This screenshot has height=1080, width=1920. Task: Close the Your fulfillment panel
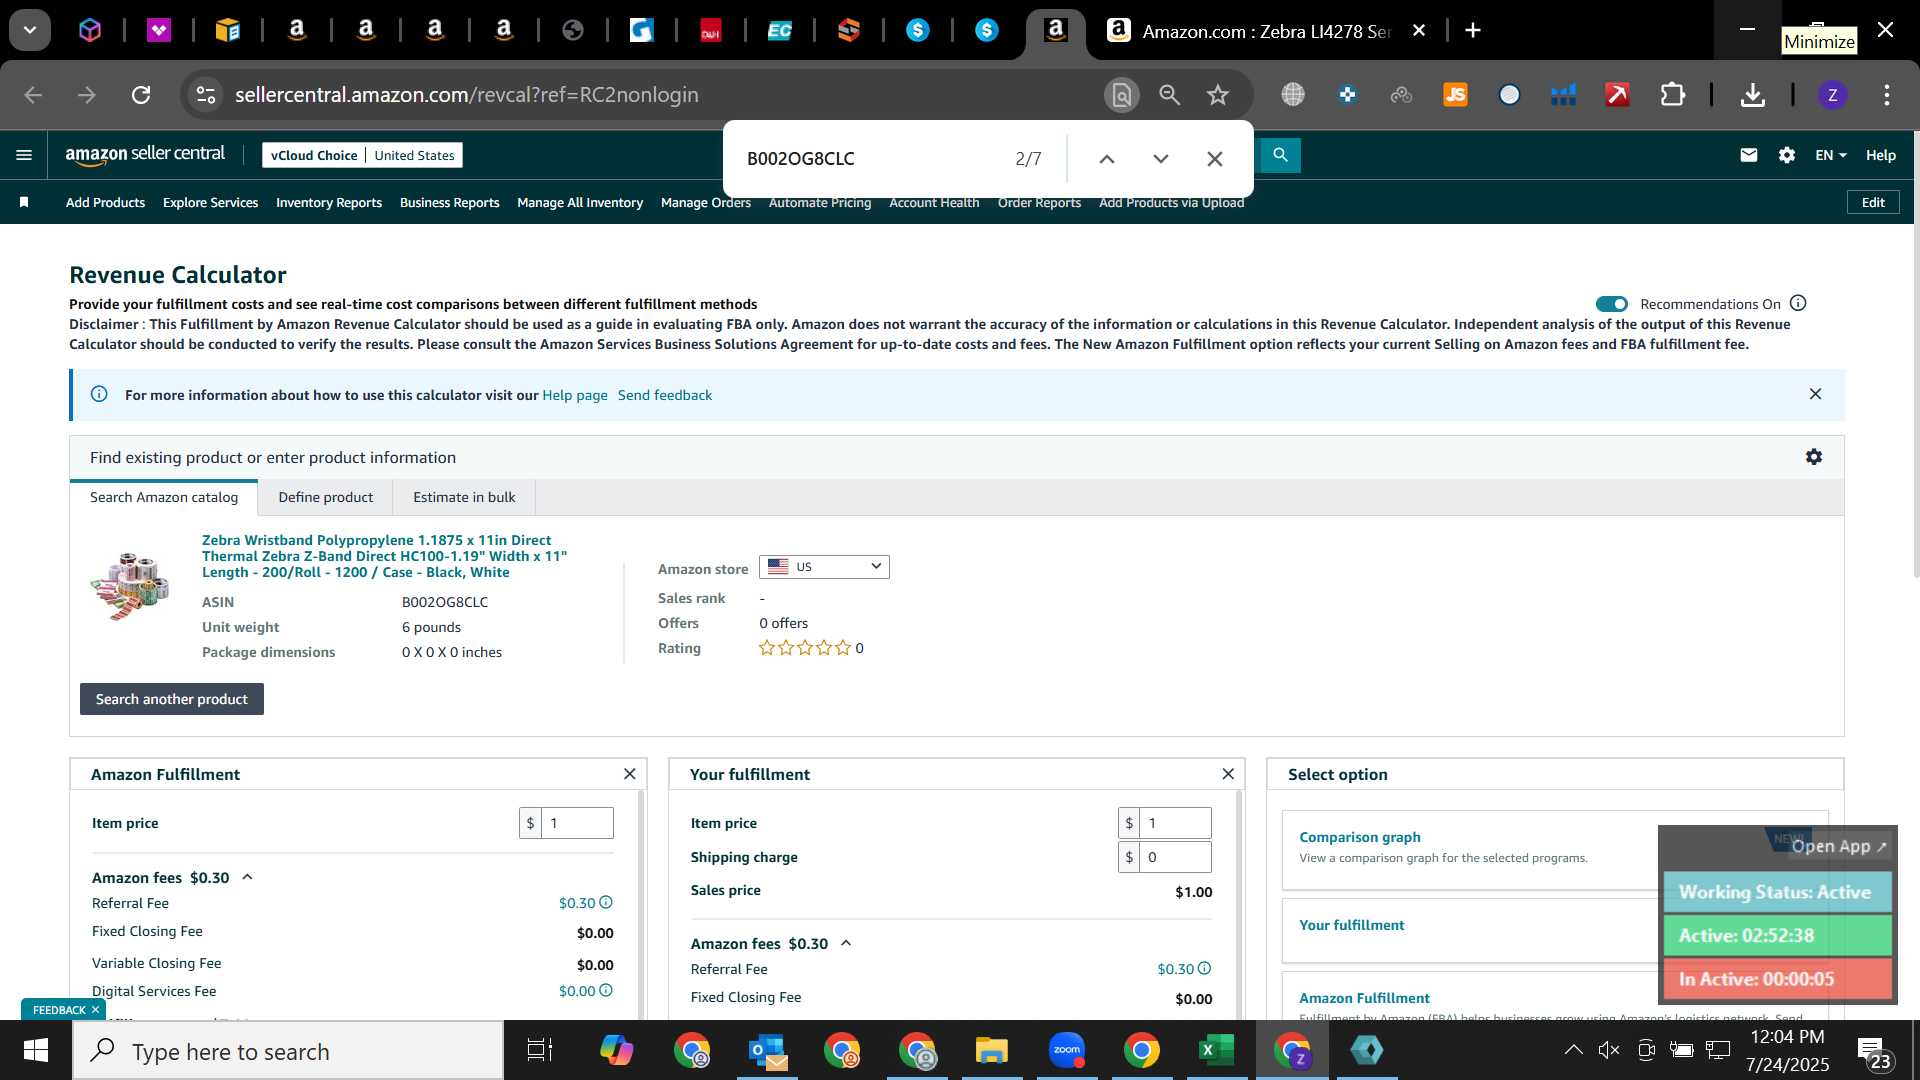click(1228, 774)
